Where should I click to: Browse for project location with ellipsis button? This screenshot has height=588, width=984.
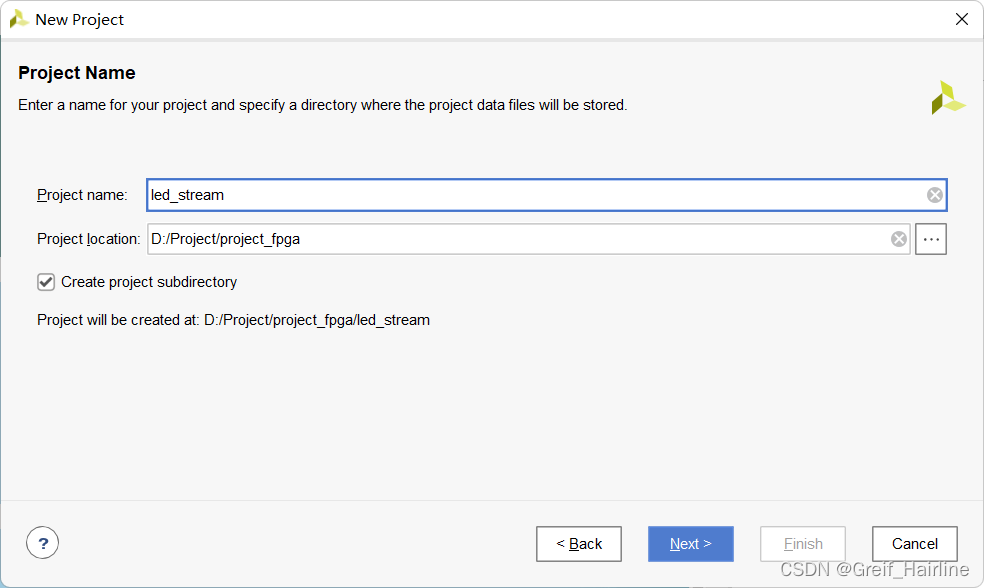[x=930, y=239]
